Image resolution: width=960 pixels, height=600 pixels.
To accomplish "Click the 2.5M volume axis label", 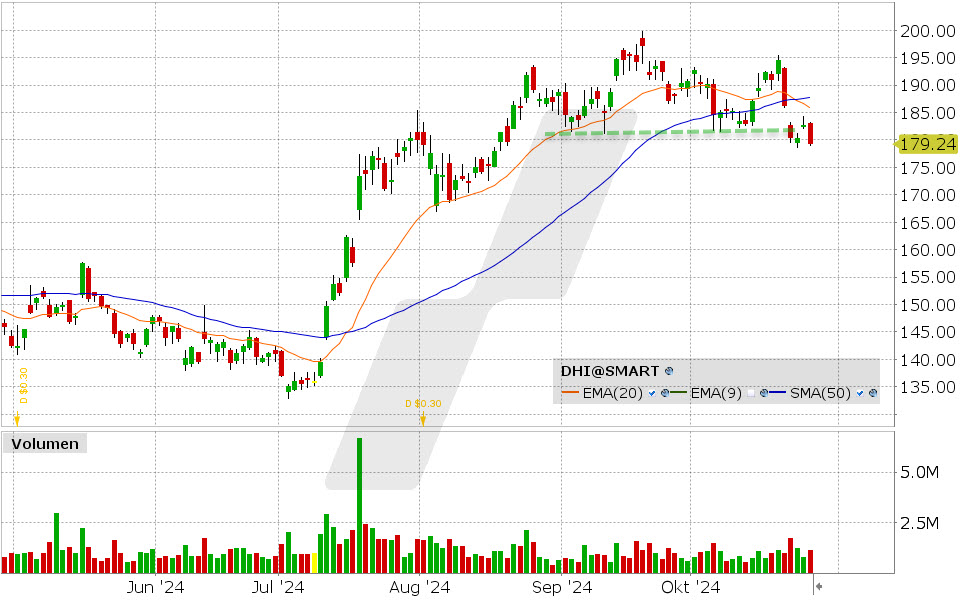I will [x=919, y=523].
